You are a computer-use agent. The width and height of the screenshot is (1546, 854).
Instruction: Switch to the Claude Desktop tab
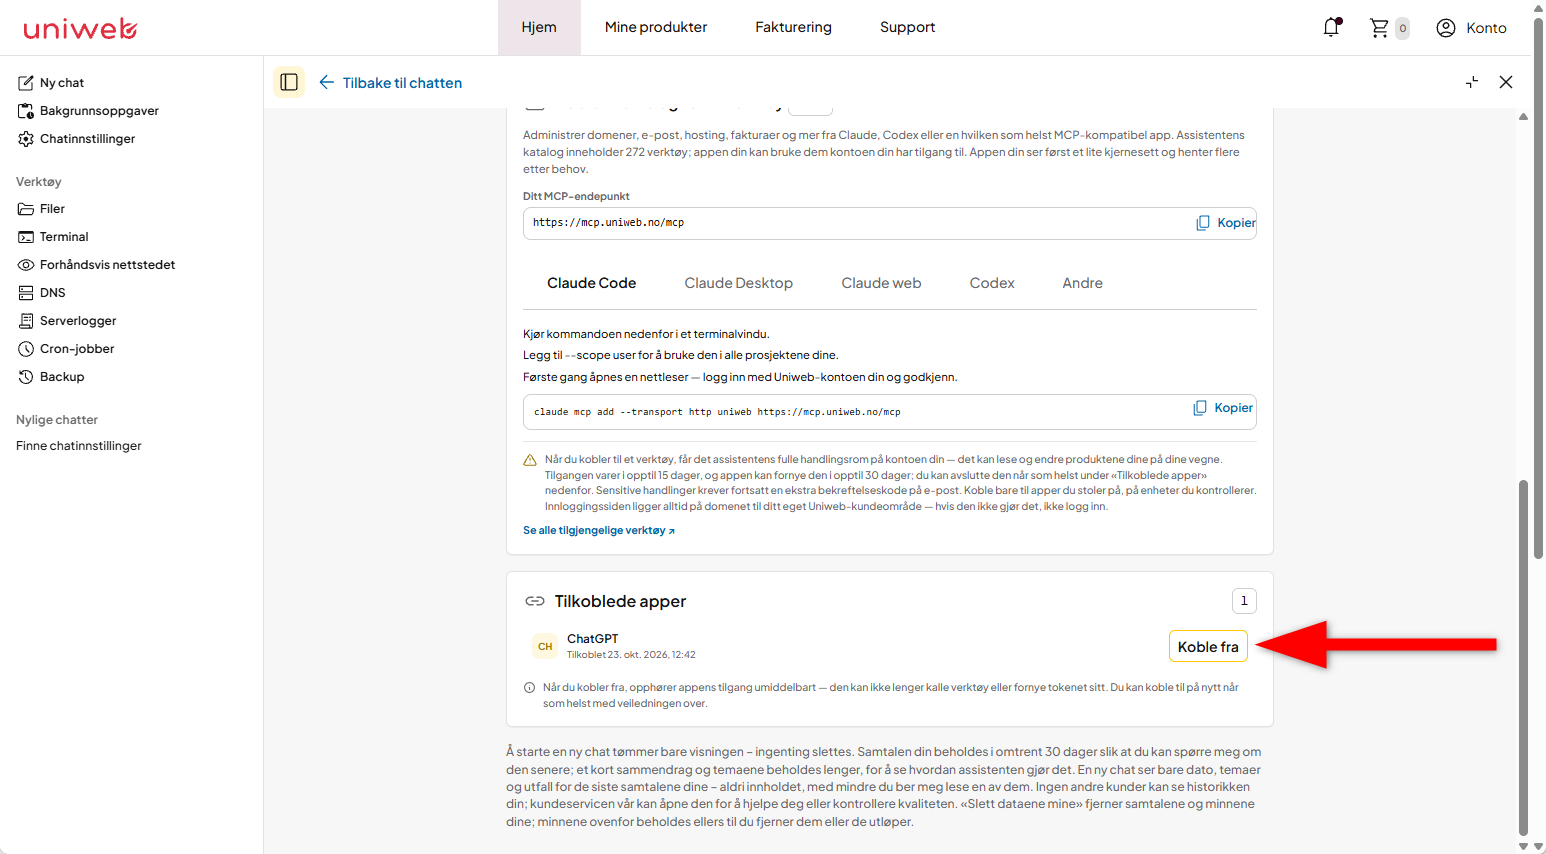(738, 283)
